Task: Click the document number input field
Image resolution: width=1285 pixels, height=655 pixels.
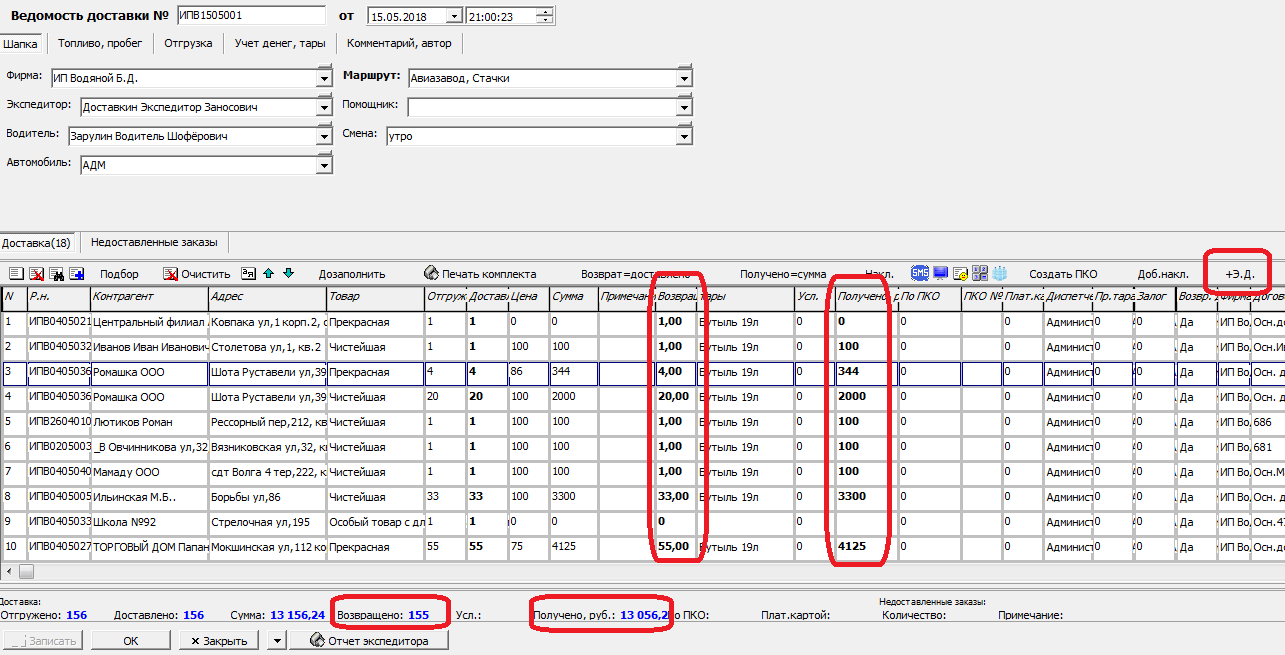Action: 250,16
